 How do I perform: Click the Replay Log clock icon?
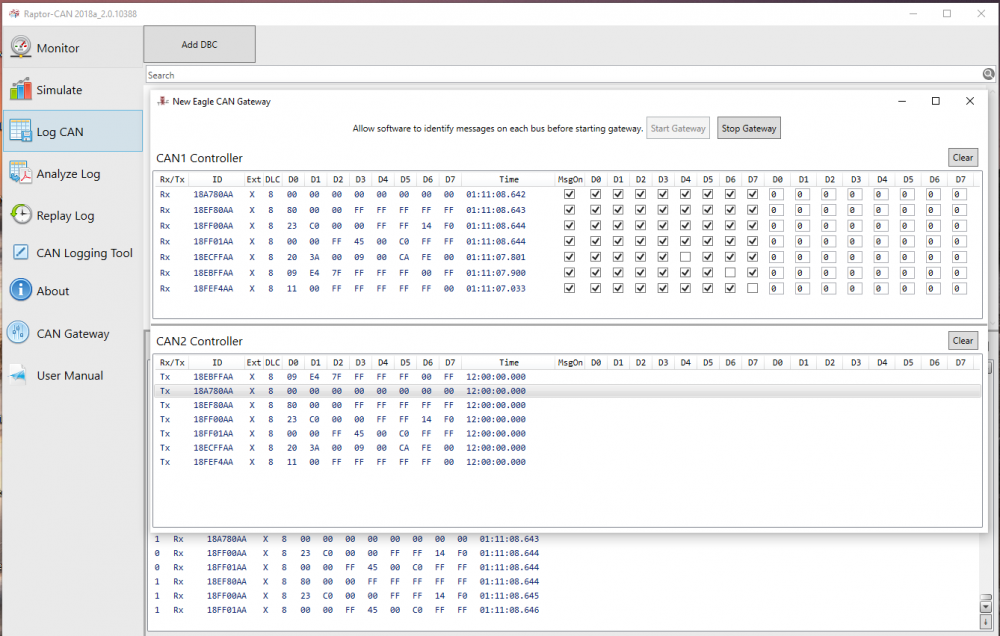pos(20,215)
